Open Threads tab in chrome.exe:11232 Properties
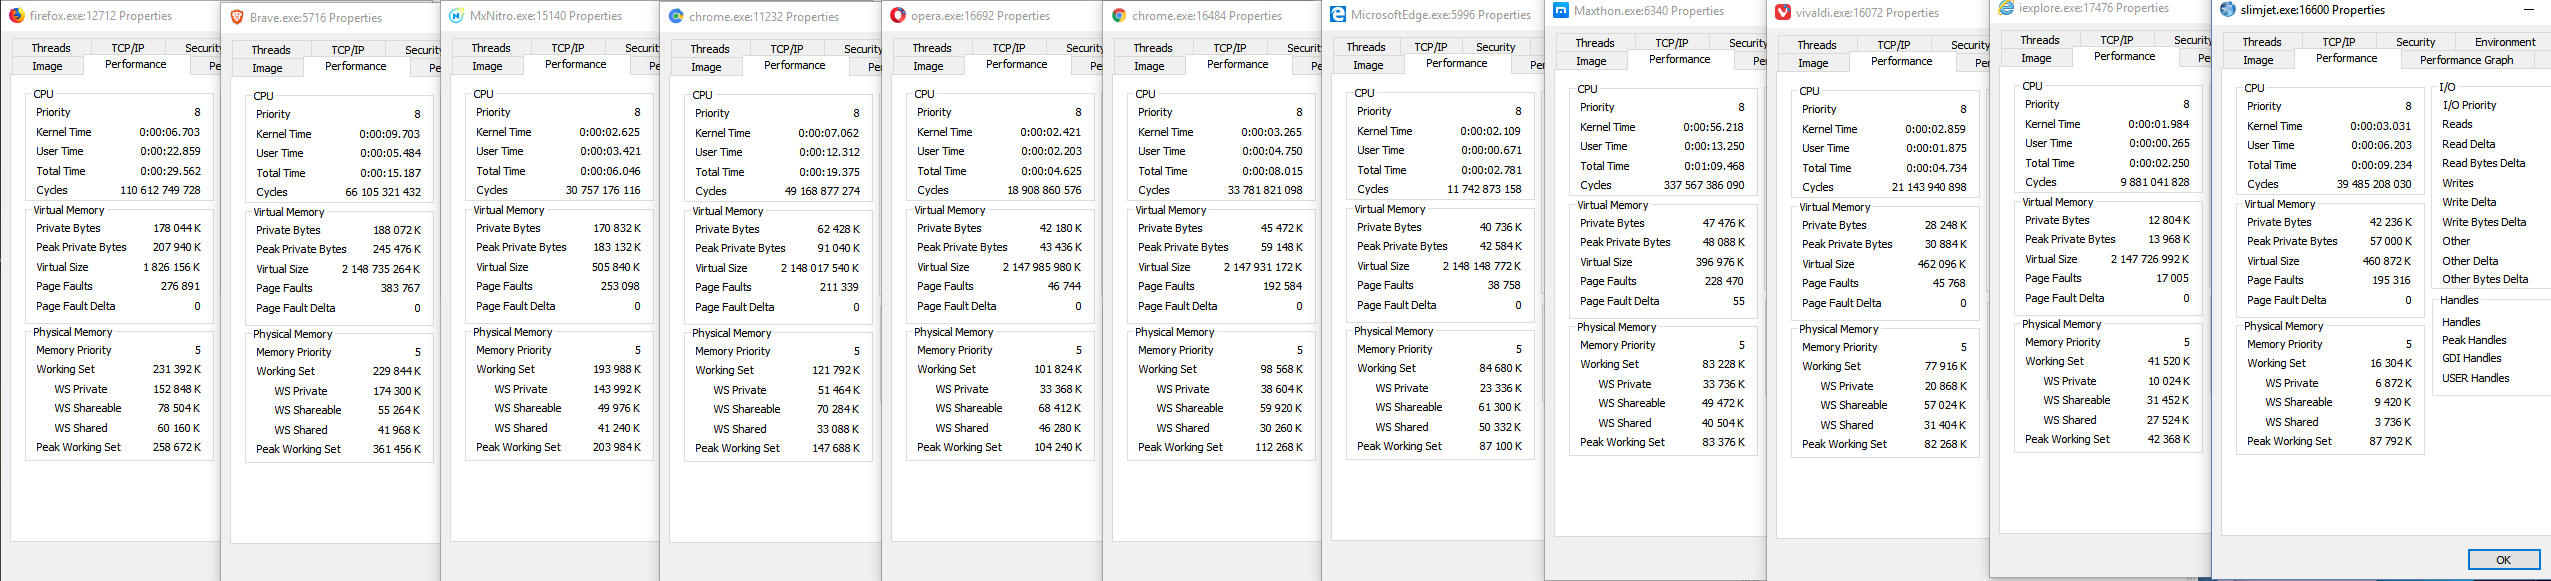Image resolution: width=2551 pixels, height=581 pixels. tap(710, 49)
